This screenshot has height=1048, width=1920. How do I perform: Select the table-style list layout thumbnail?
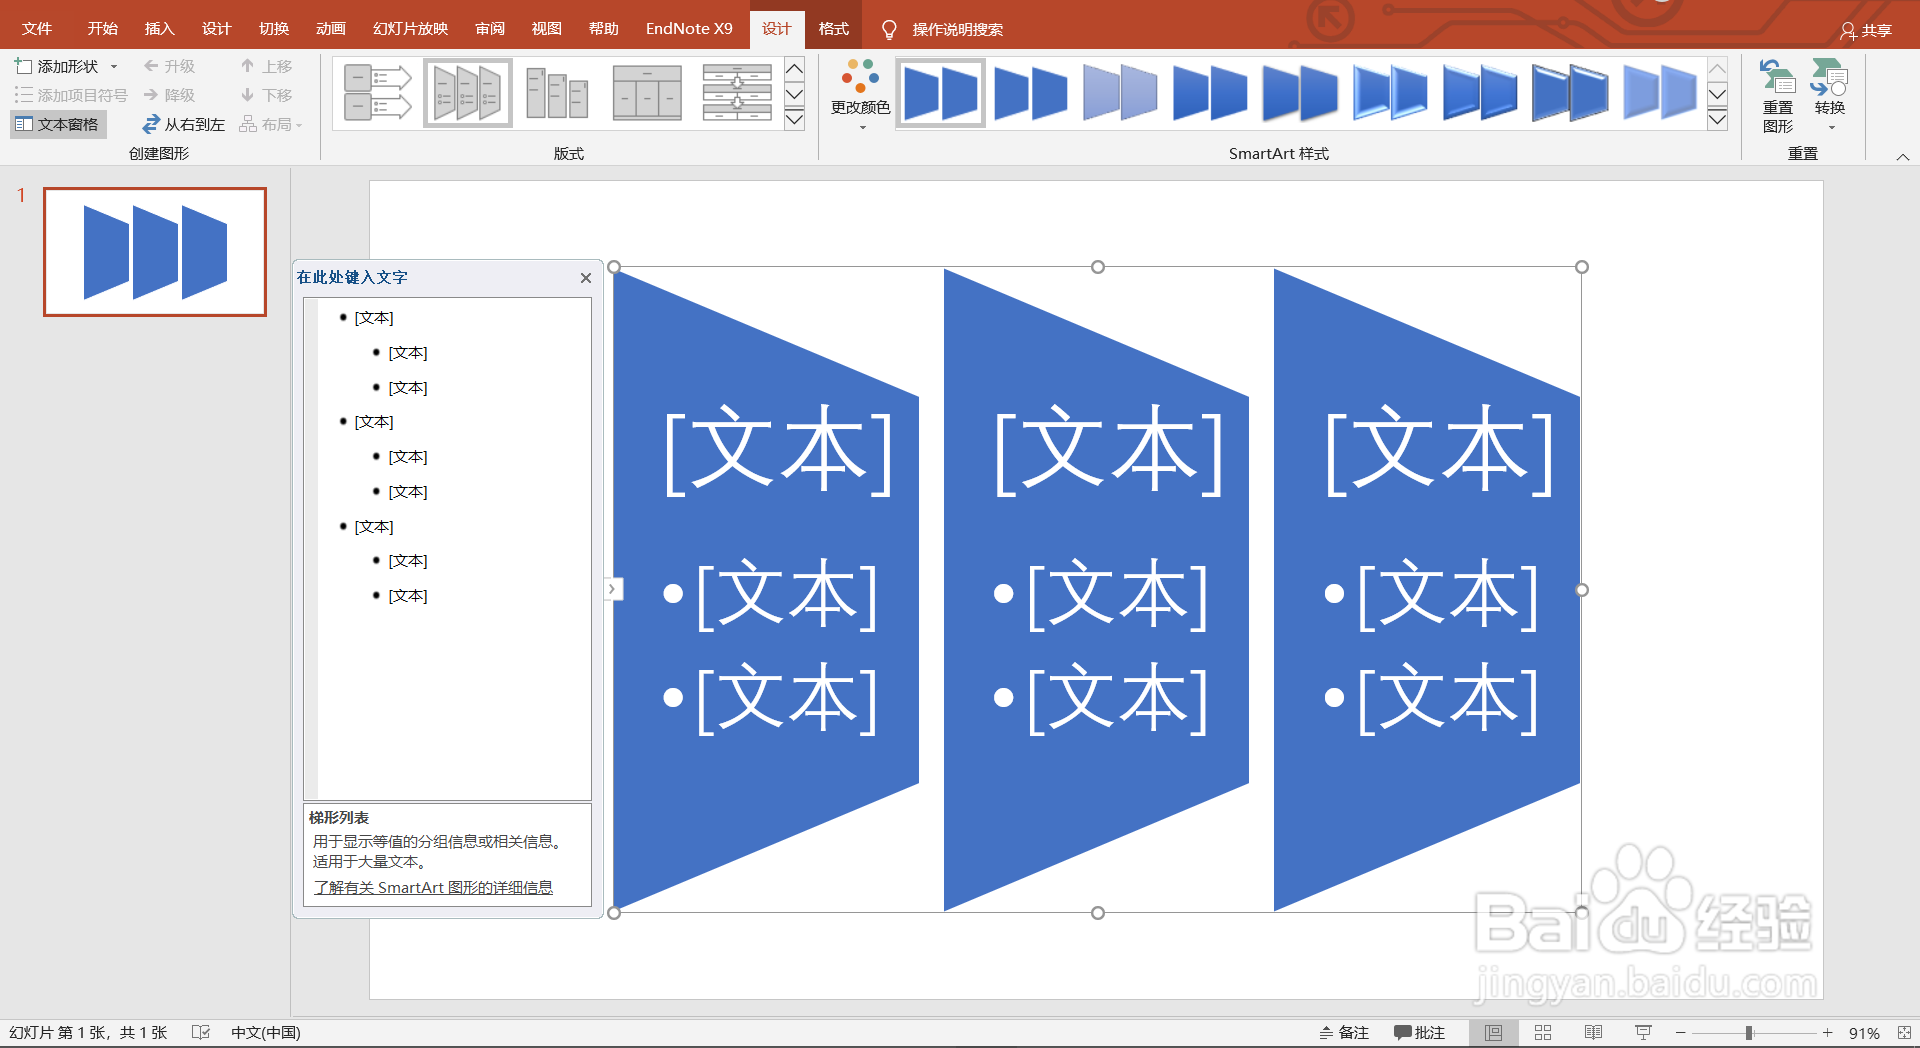point(647,93)
